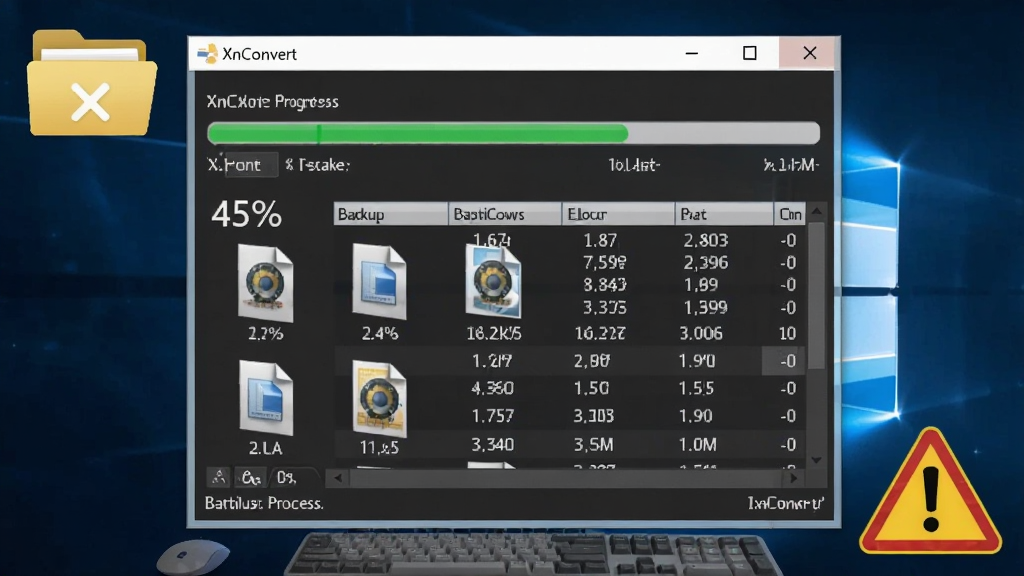The image size is (1024, 576).
Task: Select the cell with value 3,303
Action: coord(594,415)
